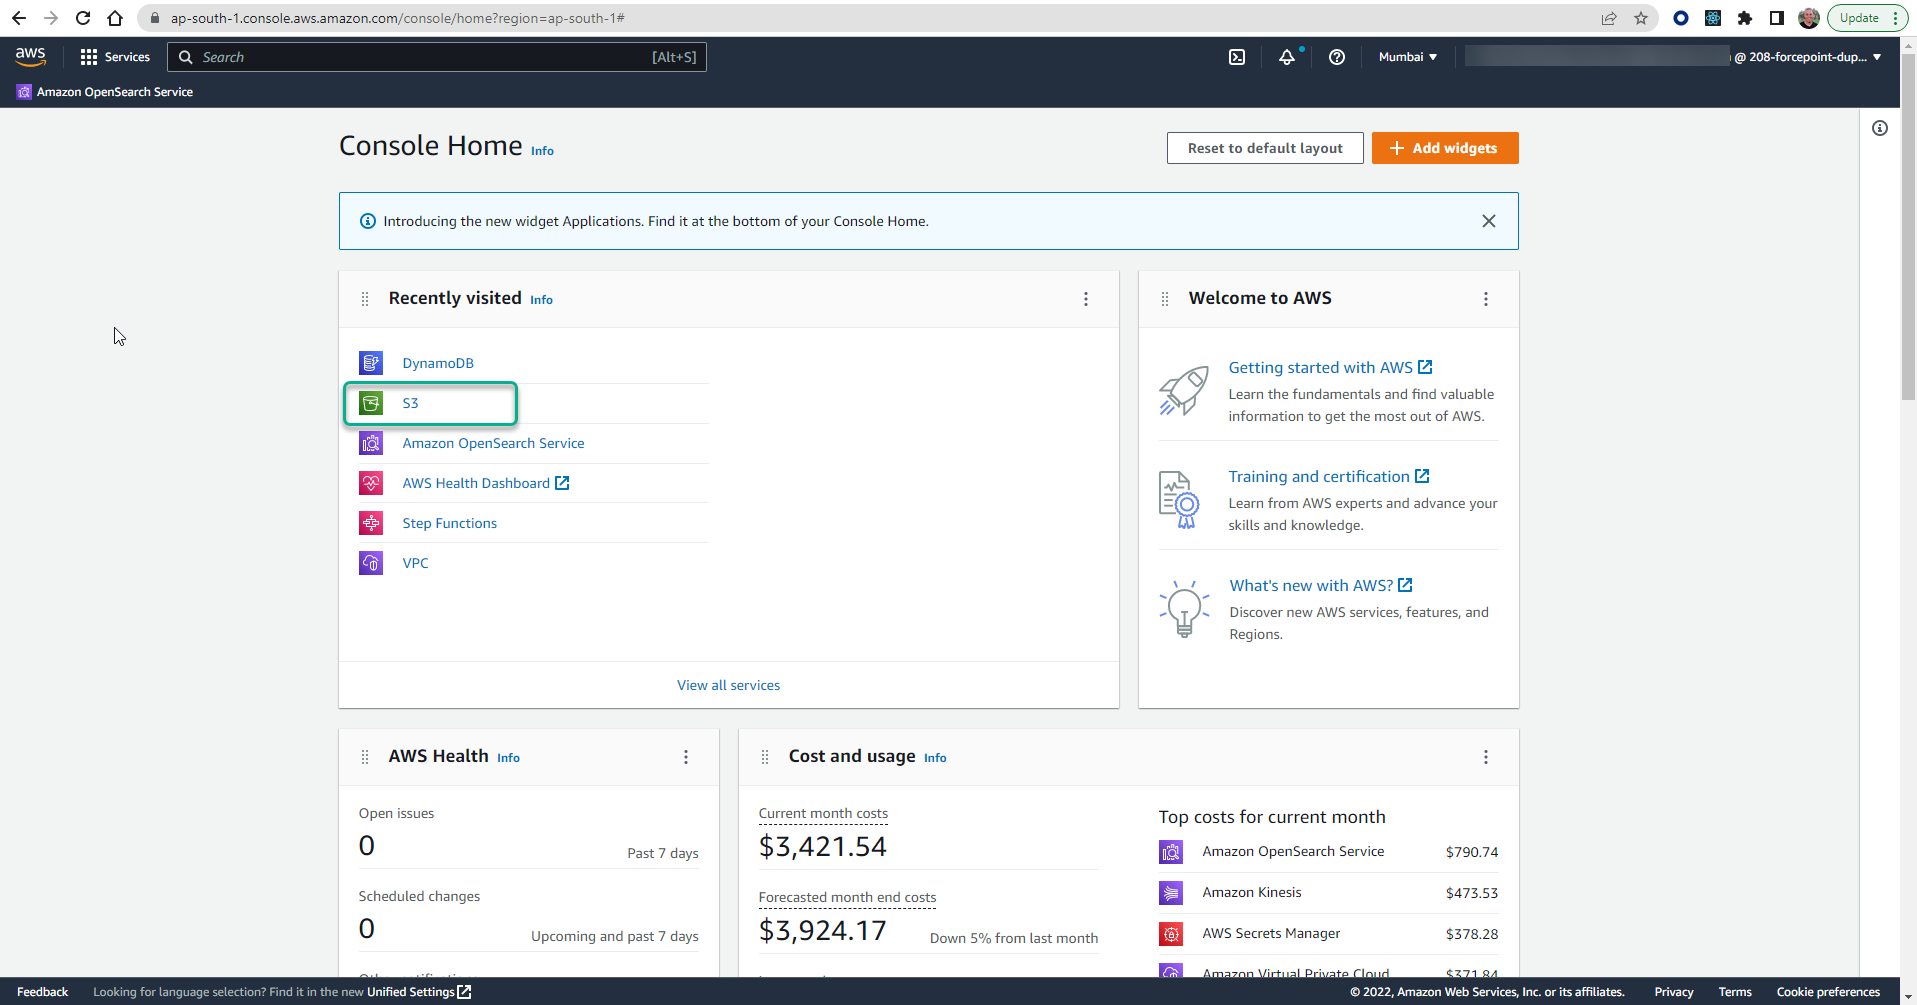
Task: Open the notifications bell
Action: (1287, 57)
